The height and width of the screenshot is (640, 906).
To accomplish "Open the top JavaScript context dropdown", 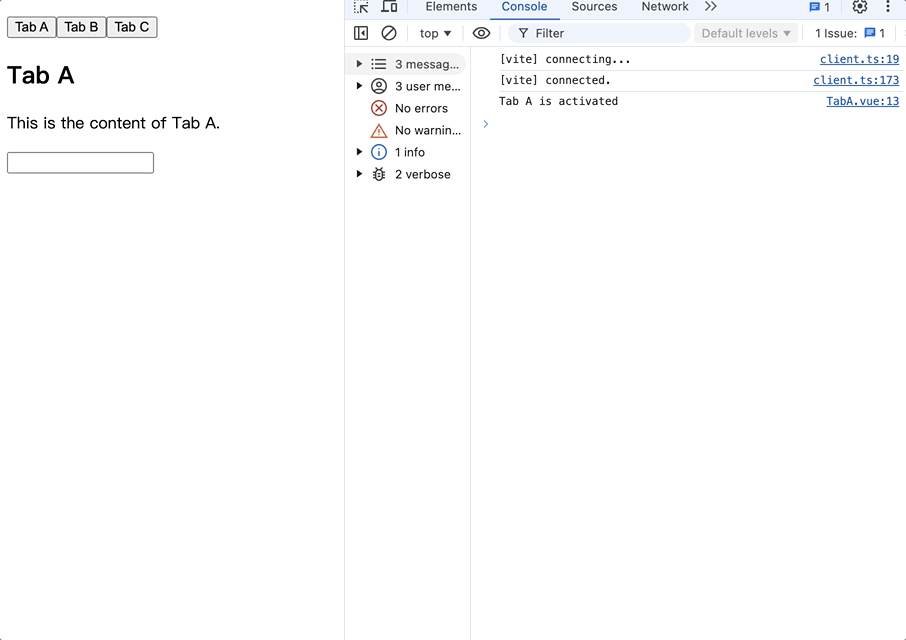I will [x=435, y=34].
